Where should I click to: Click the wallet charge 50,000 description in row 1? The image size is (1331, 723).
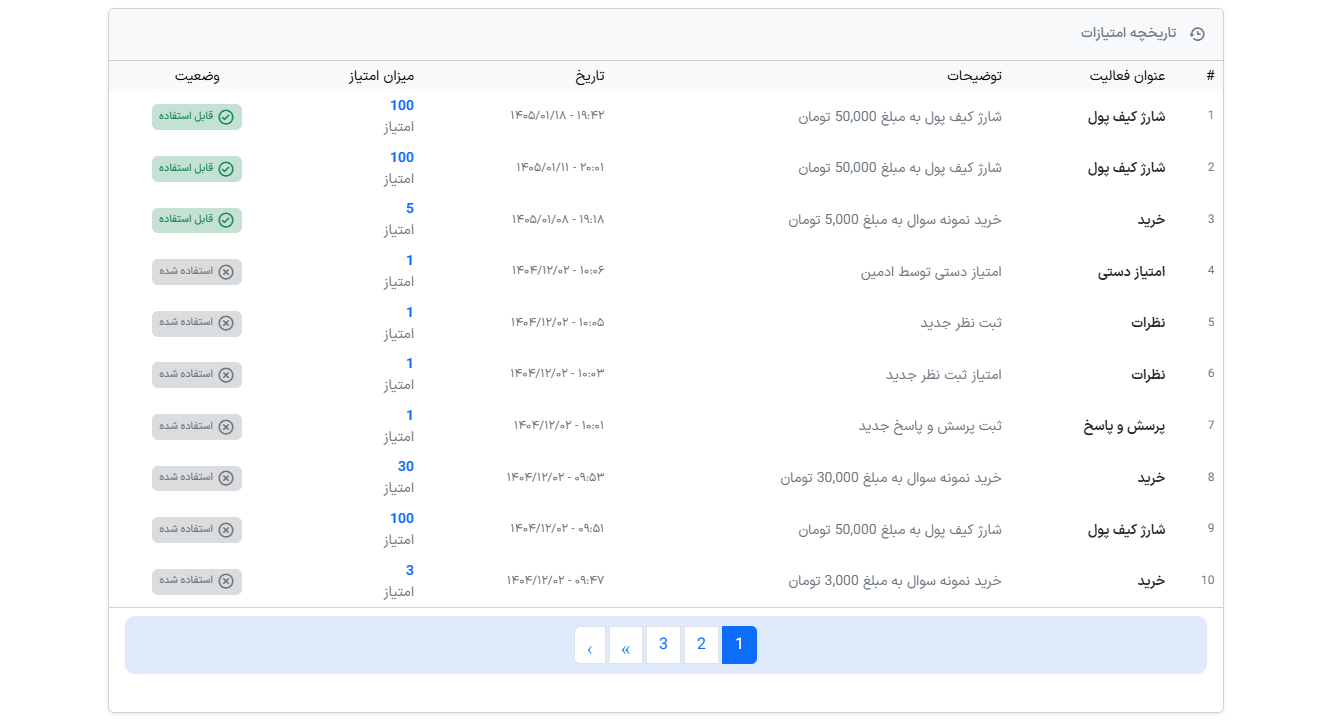900,117
